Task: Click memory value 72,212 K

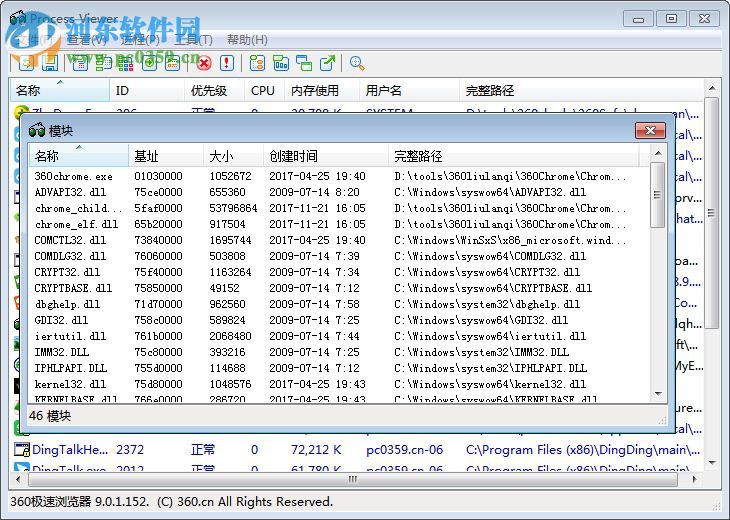Action: [316, 450]
